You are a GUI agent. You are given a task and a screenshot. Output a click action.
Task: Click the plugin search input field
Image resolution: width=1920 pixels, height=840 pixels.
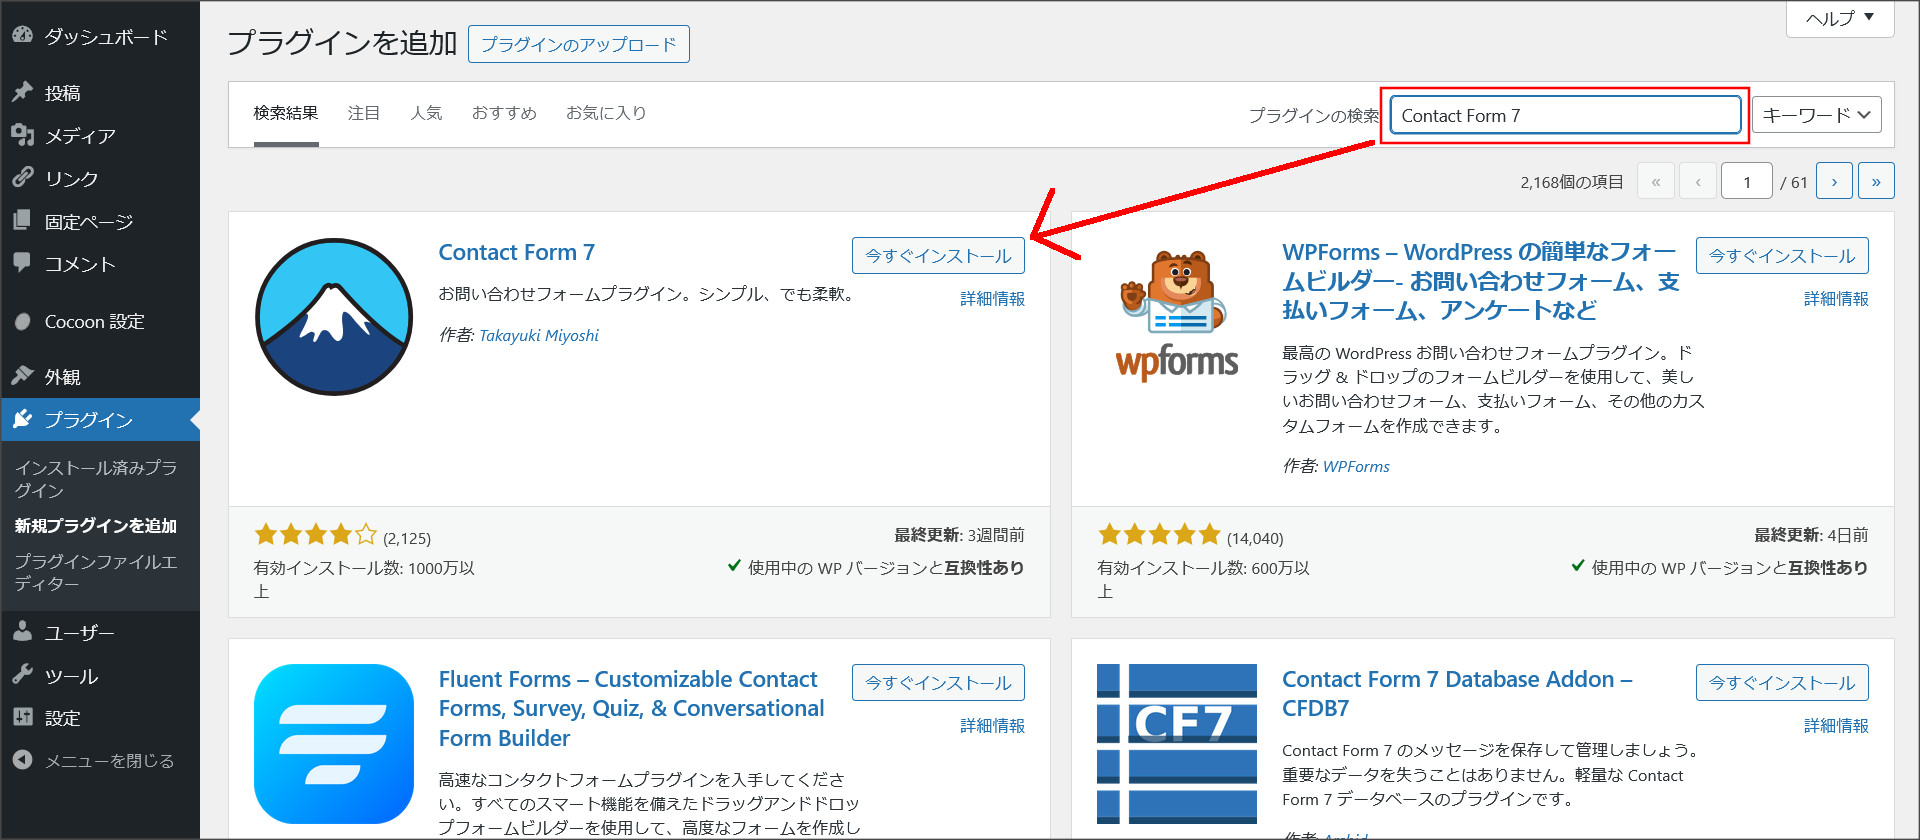tap(1565, 115)
